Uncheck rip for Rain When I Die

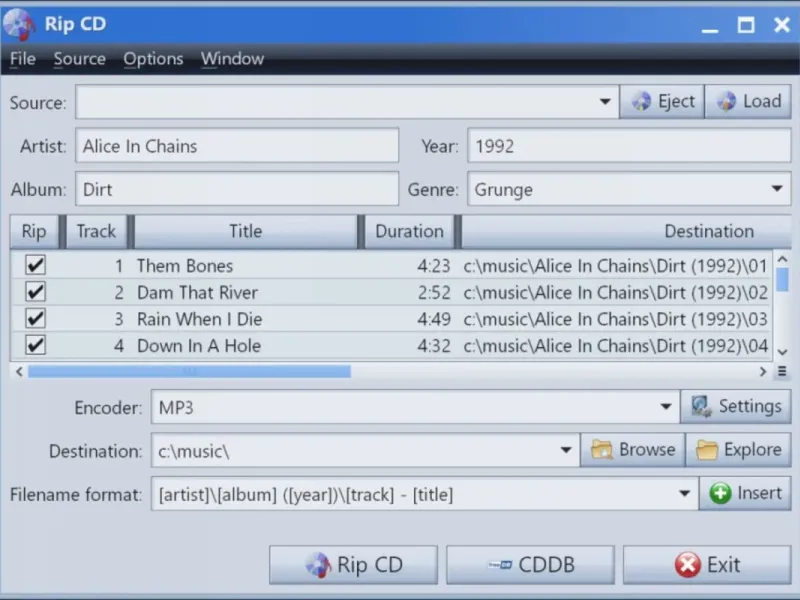pos(35,318)
